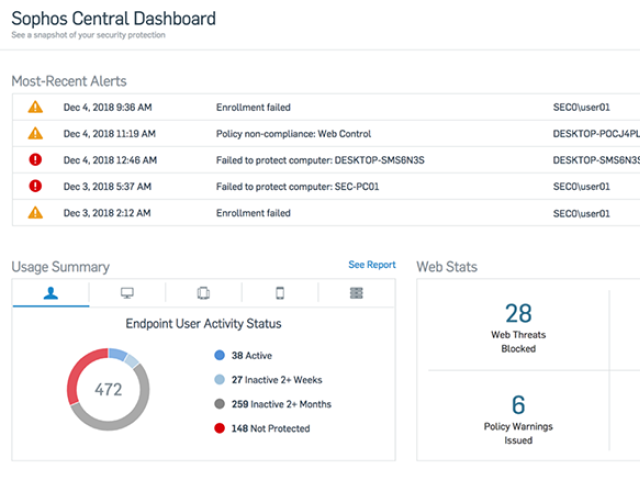Viewport: 640px width, 480px height.
Task: Open the See Report link
Action: point(371,265)
